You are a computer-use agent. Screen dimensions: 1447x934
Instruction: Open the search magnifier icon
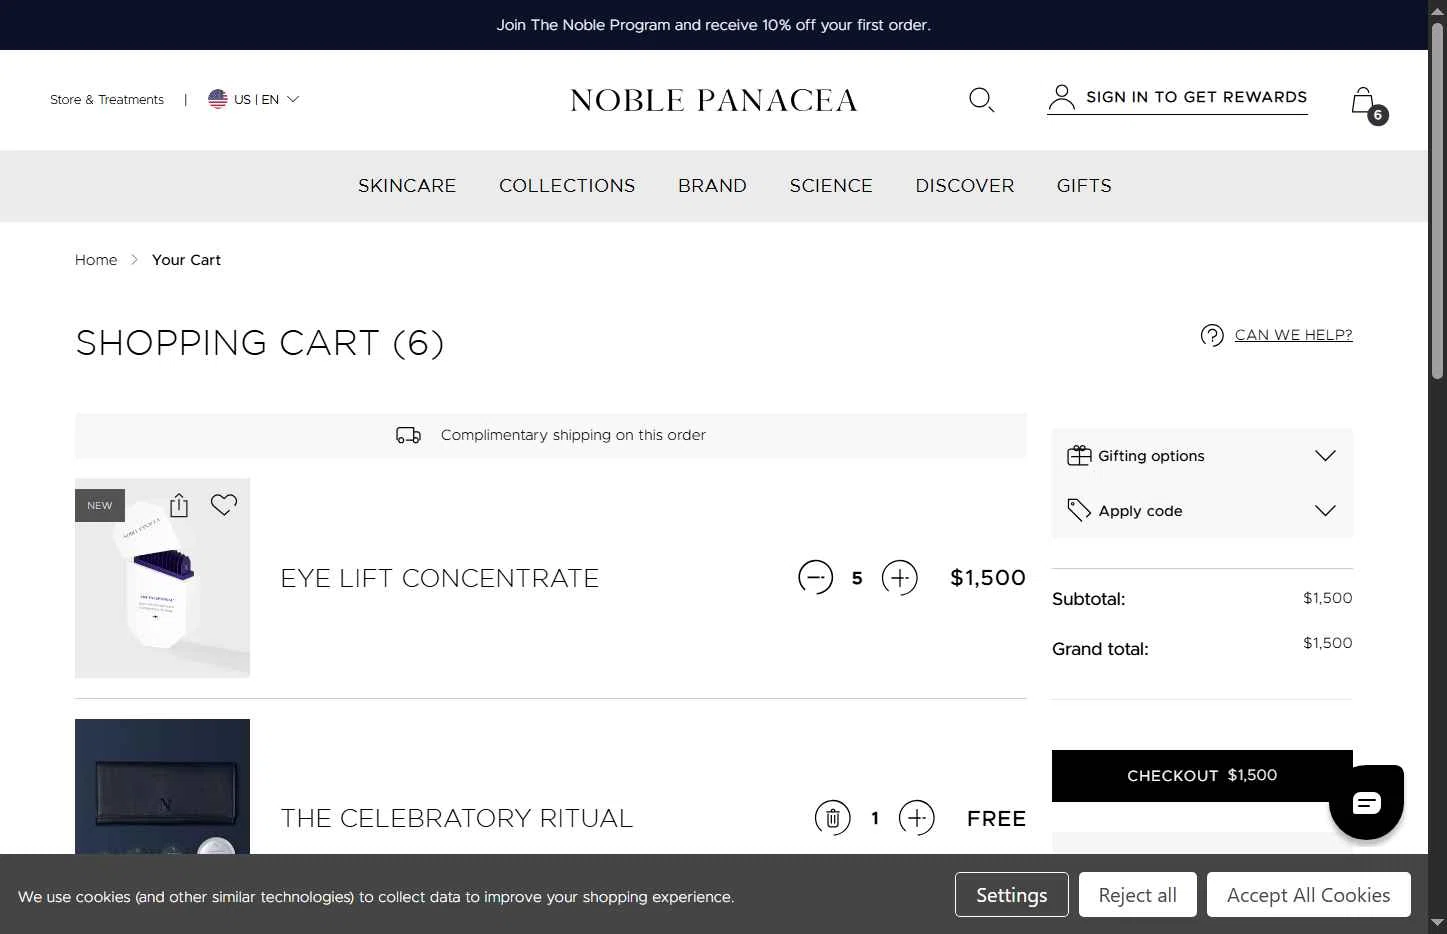pyautogui.click(x=981, y=99)
